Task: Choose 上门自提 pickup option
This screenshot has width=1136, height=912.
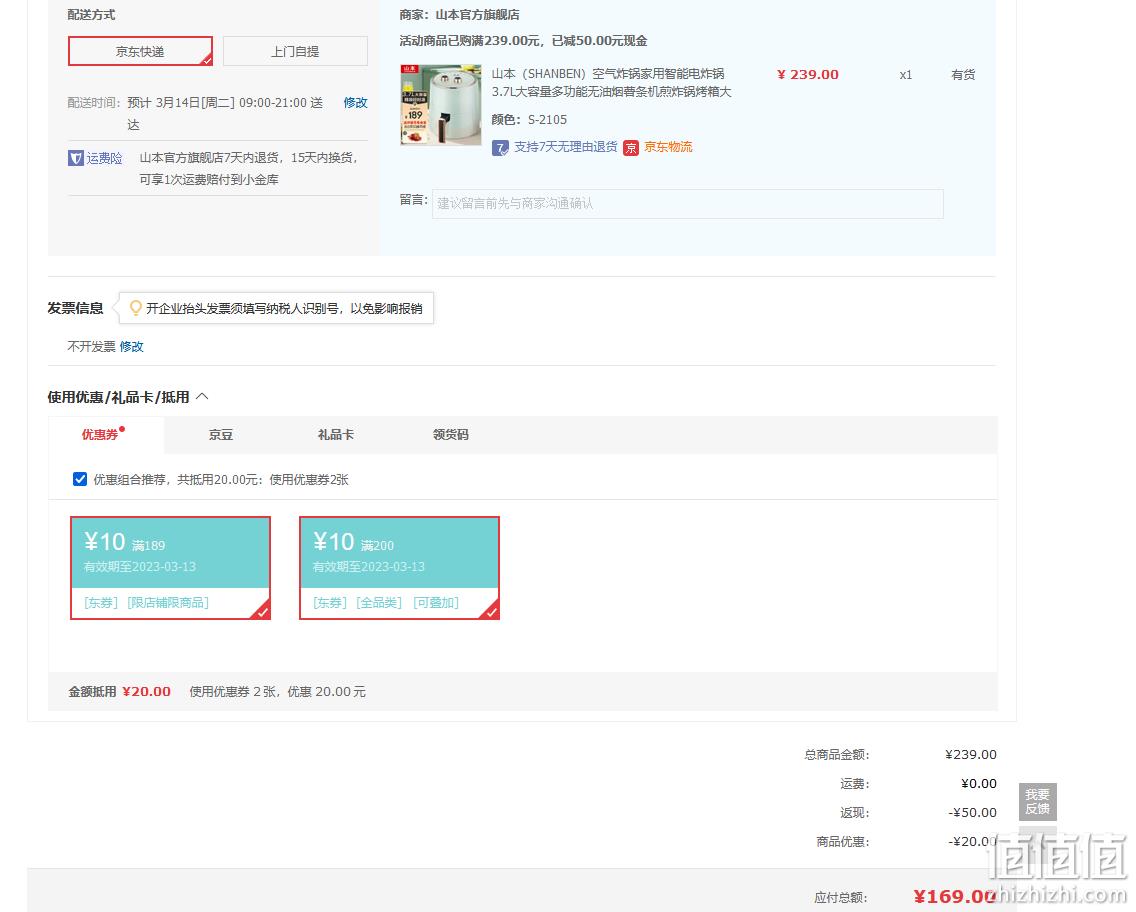Action: [x=295, y=51]
